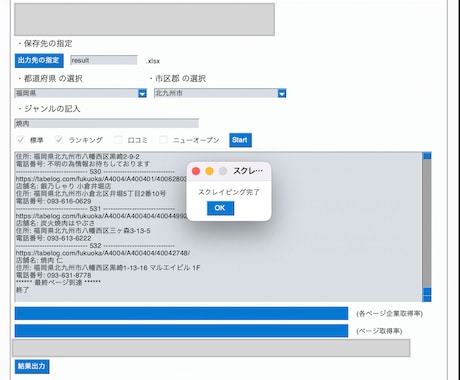Toggle the ランキング checkbox
The image size is (460, 380).
point(59,140)
